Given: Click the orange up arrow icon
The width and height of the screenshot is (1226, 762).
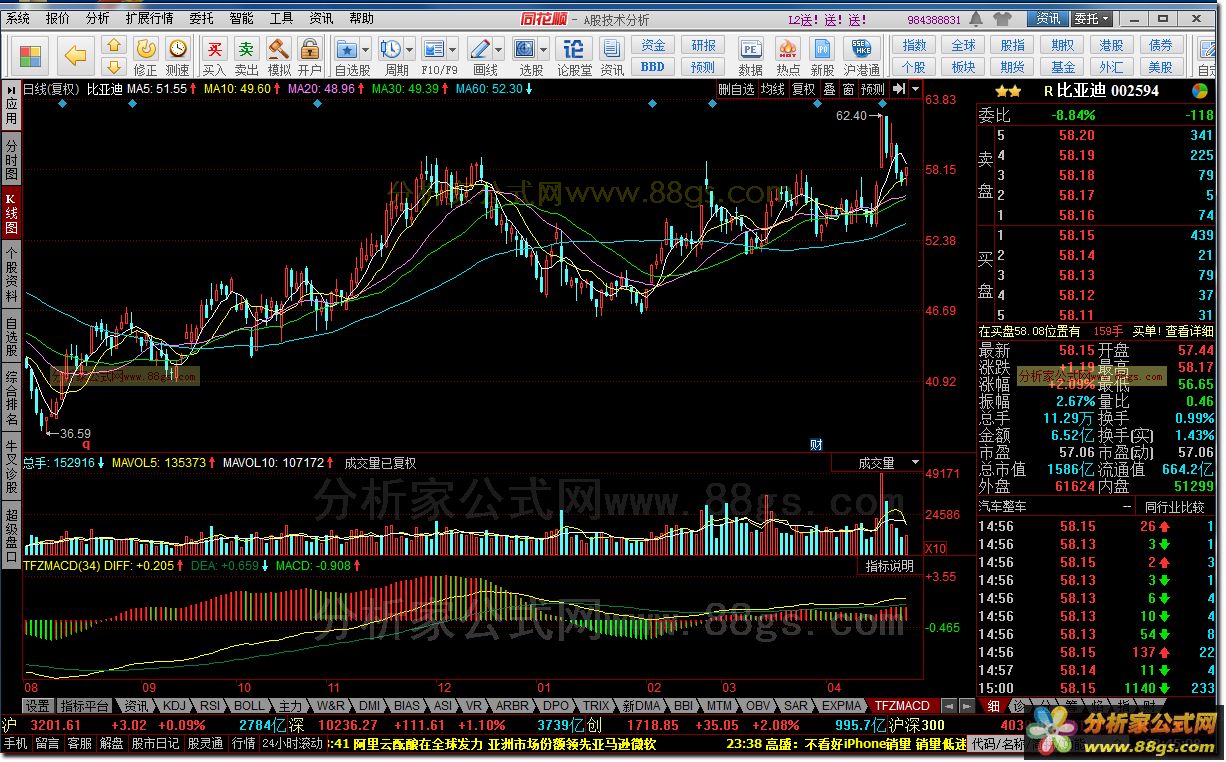Looking at the screenshot, I should [114, 45].
